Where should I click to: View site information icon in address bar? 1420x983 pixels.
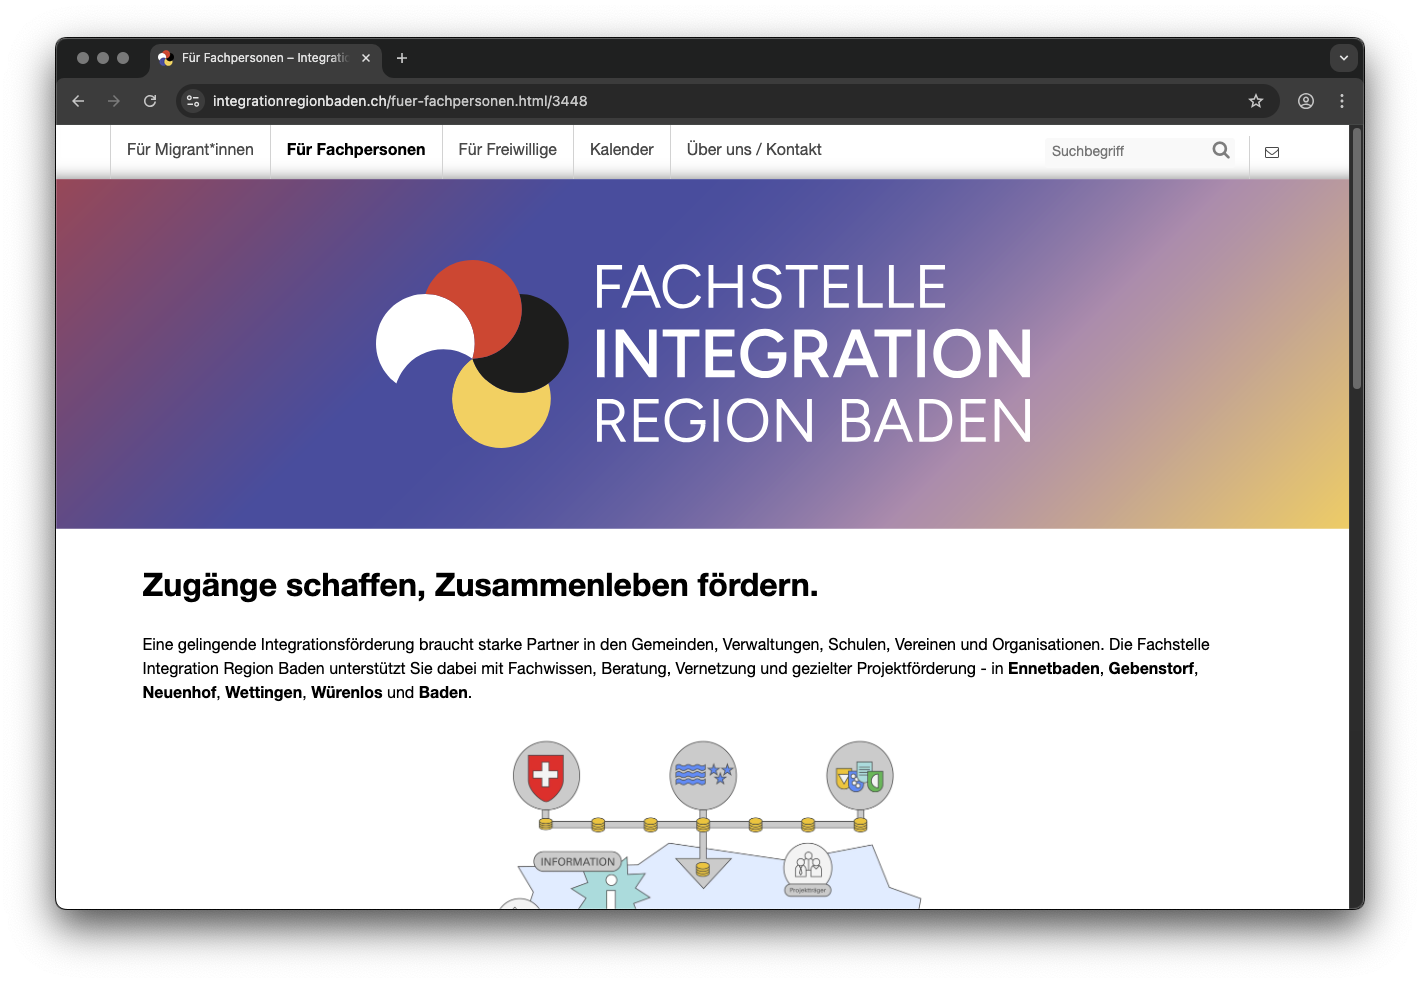coord(194,101)
